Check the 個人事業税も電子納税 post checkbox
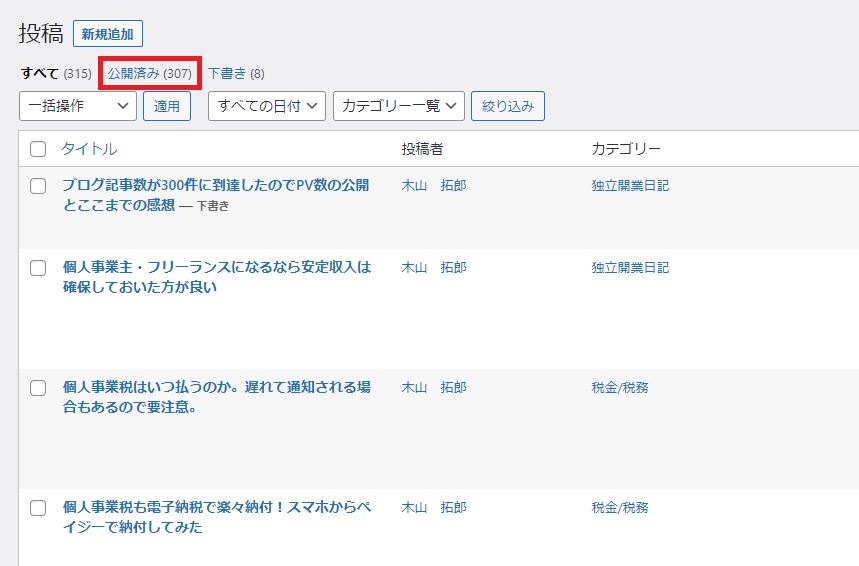The width and height of the screenshot is (859, 566). 38,508
